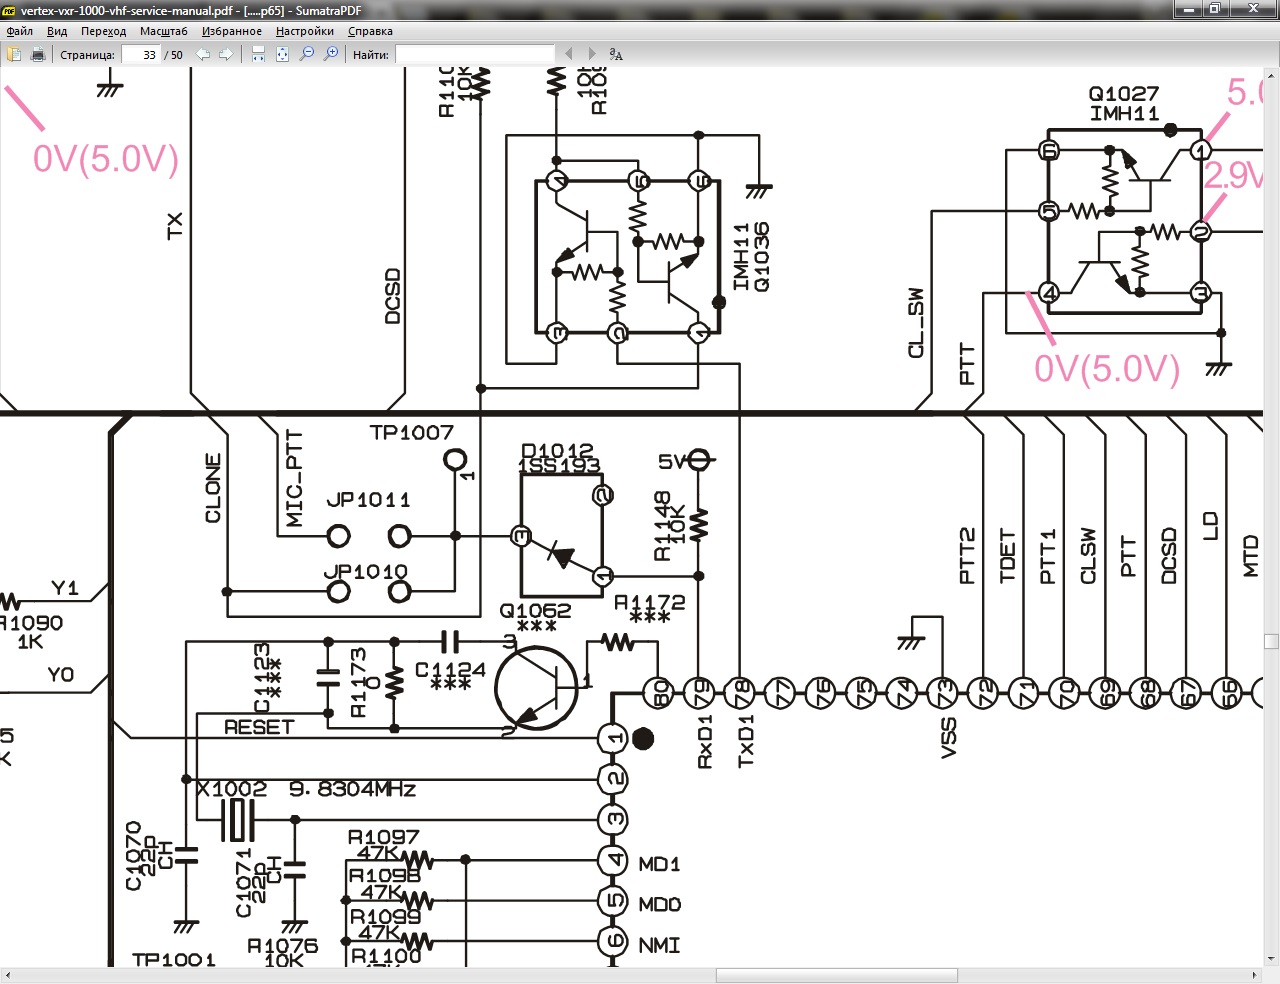The image size is (1280, 984).
Task: Click the horizontal scrollbar thumb
Action: 836,975
